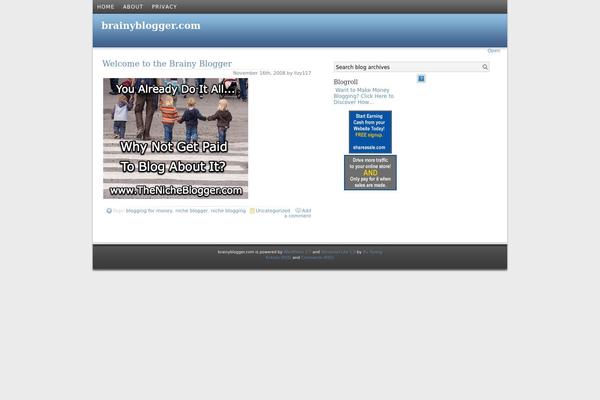Open the 'Comments (RSS)' footer link

pos(317,258)
